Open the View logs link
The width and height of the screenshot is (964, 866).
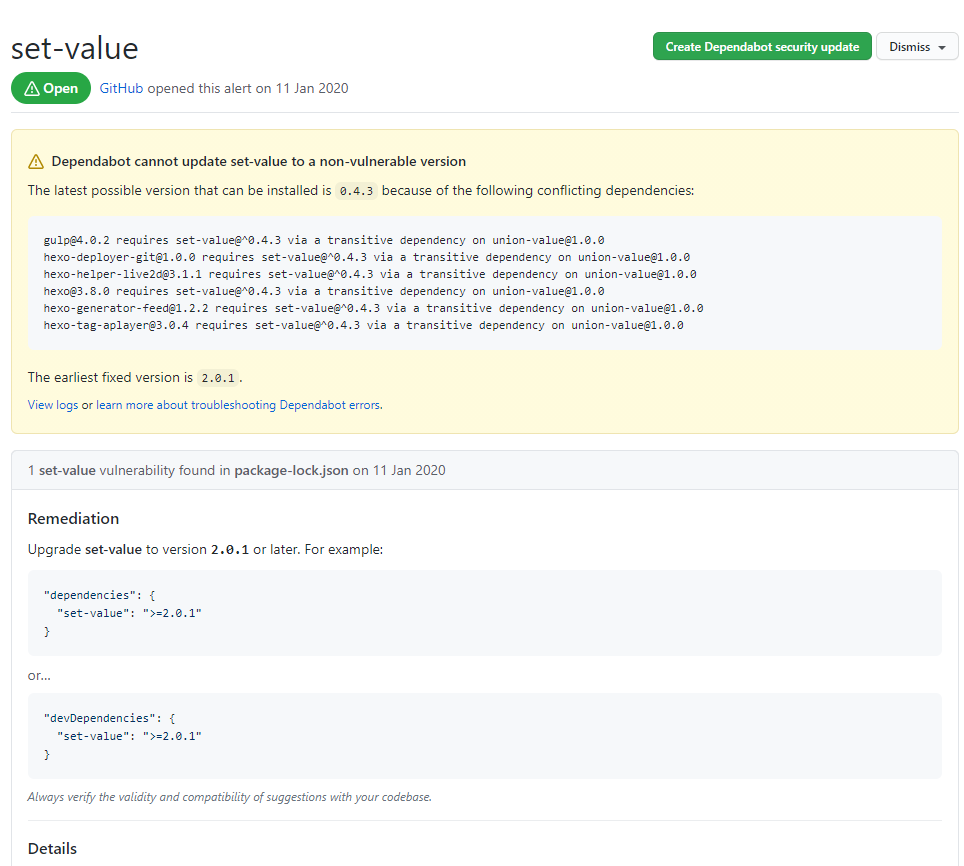(x=53, y=405)
